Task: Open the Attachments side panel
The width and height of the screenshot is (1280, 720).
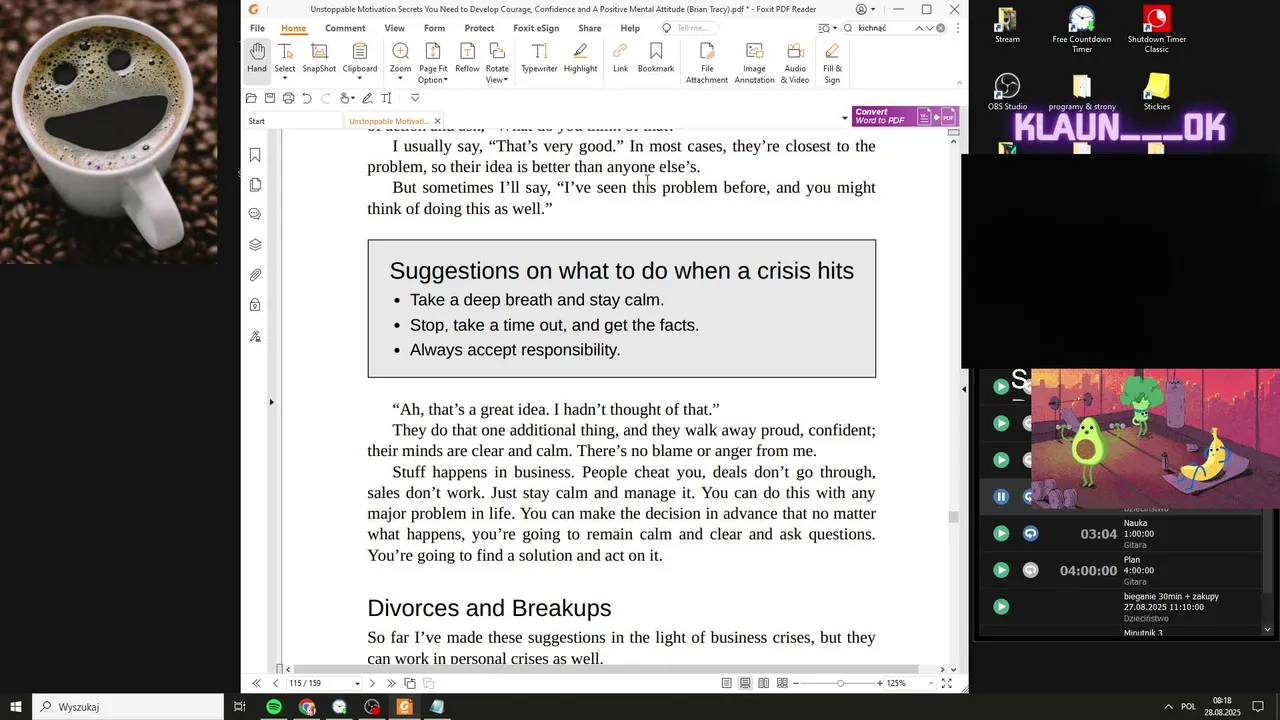Action: (255, 275)
